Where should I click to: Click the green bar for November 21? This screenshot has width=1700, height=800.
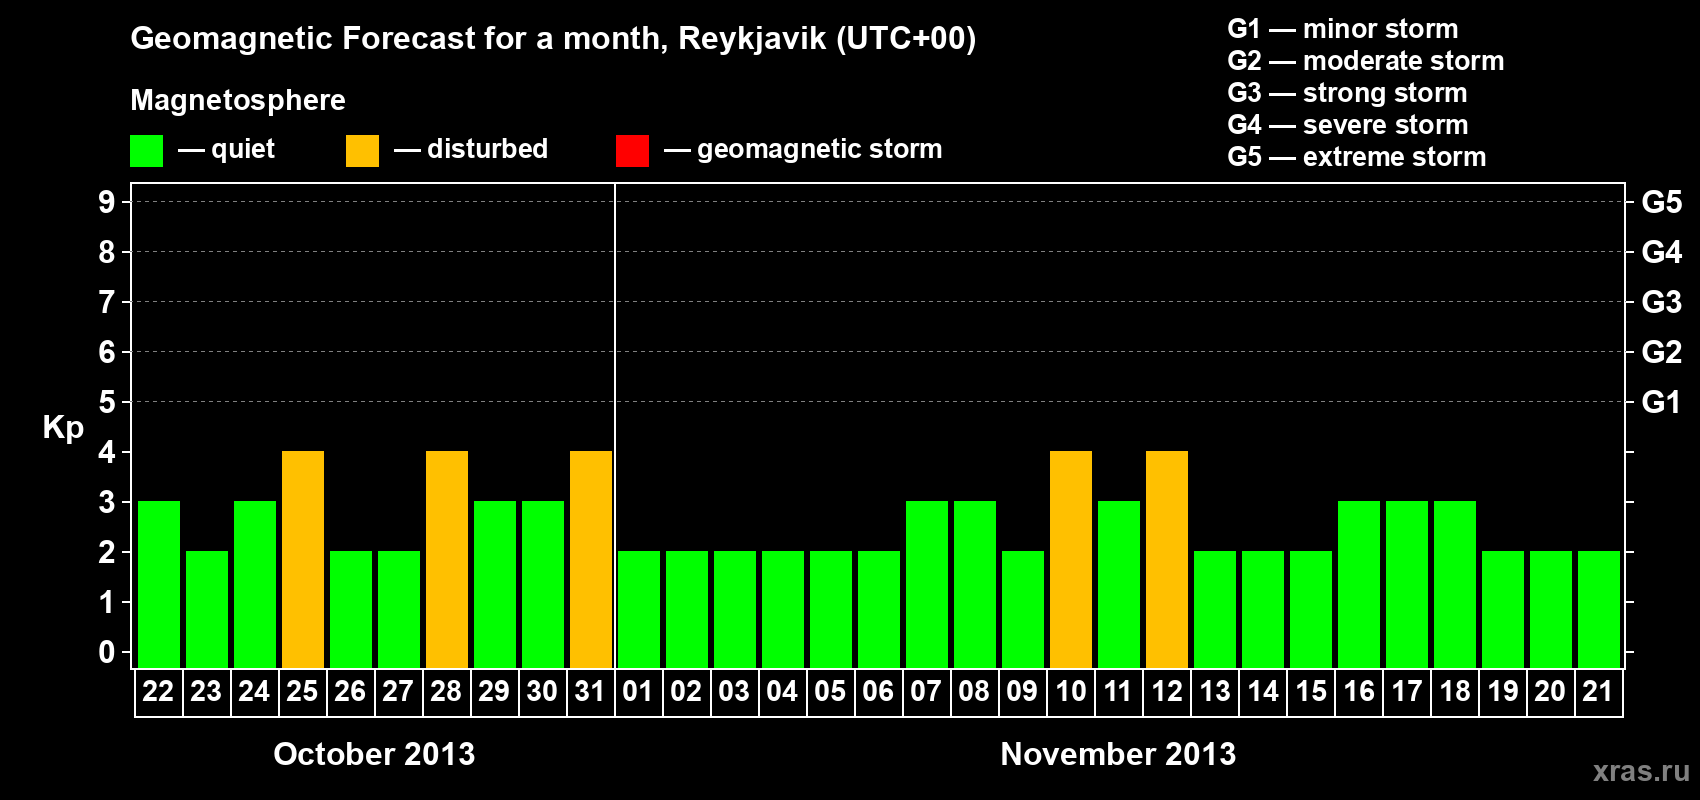(1599, 609)
